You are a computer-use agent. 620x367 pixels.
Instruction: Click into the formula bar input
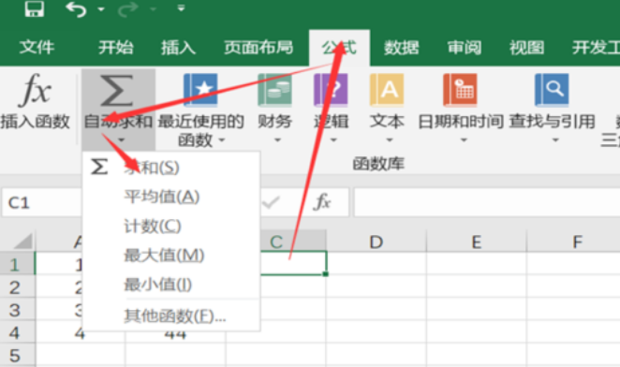pos(487,202)
